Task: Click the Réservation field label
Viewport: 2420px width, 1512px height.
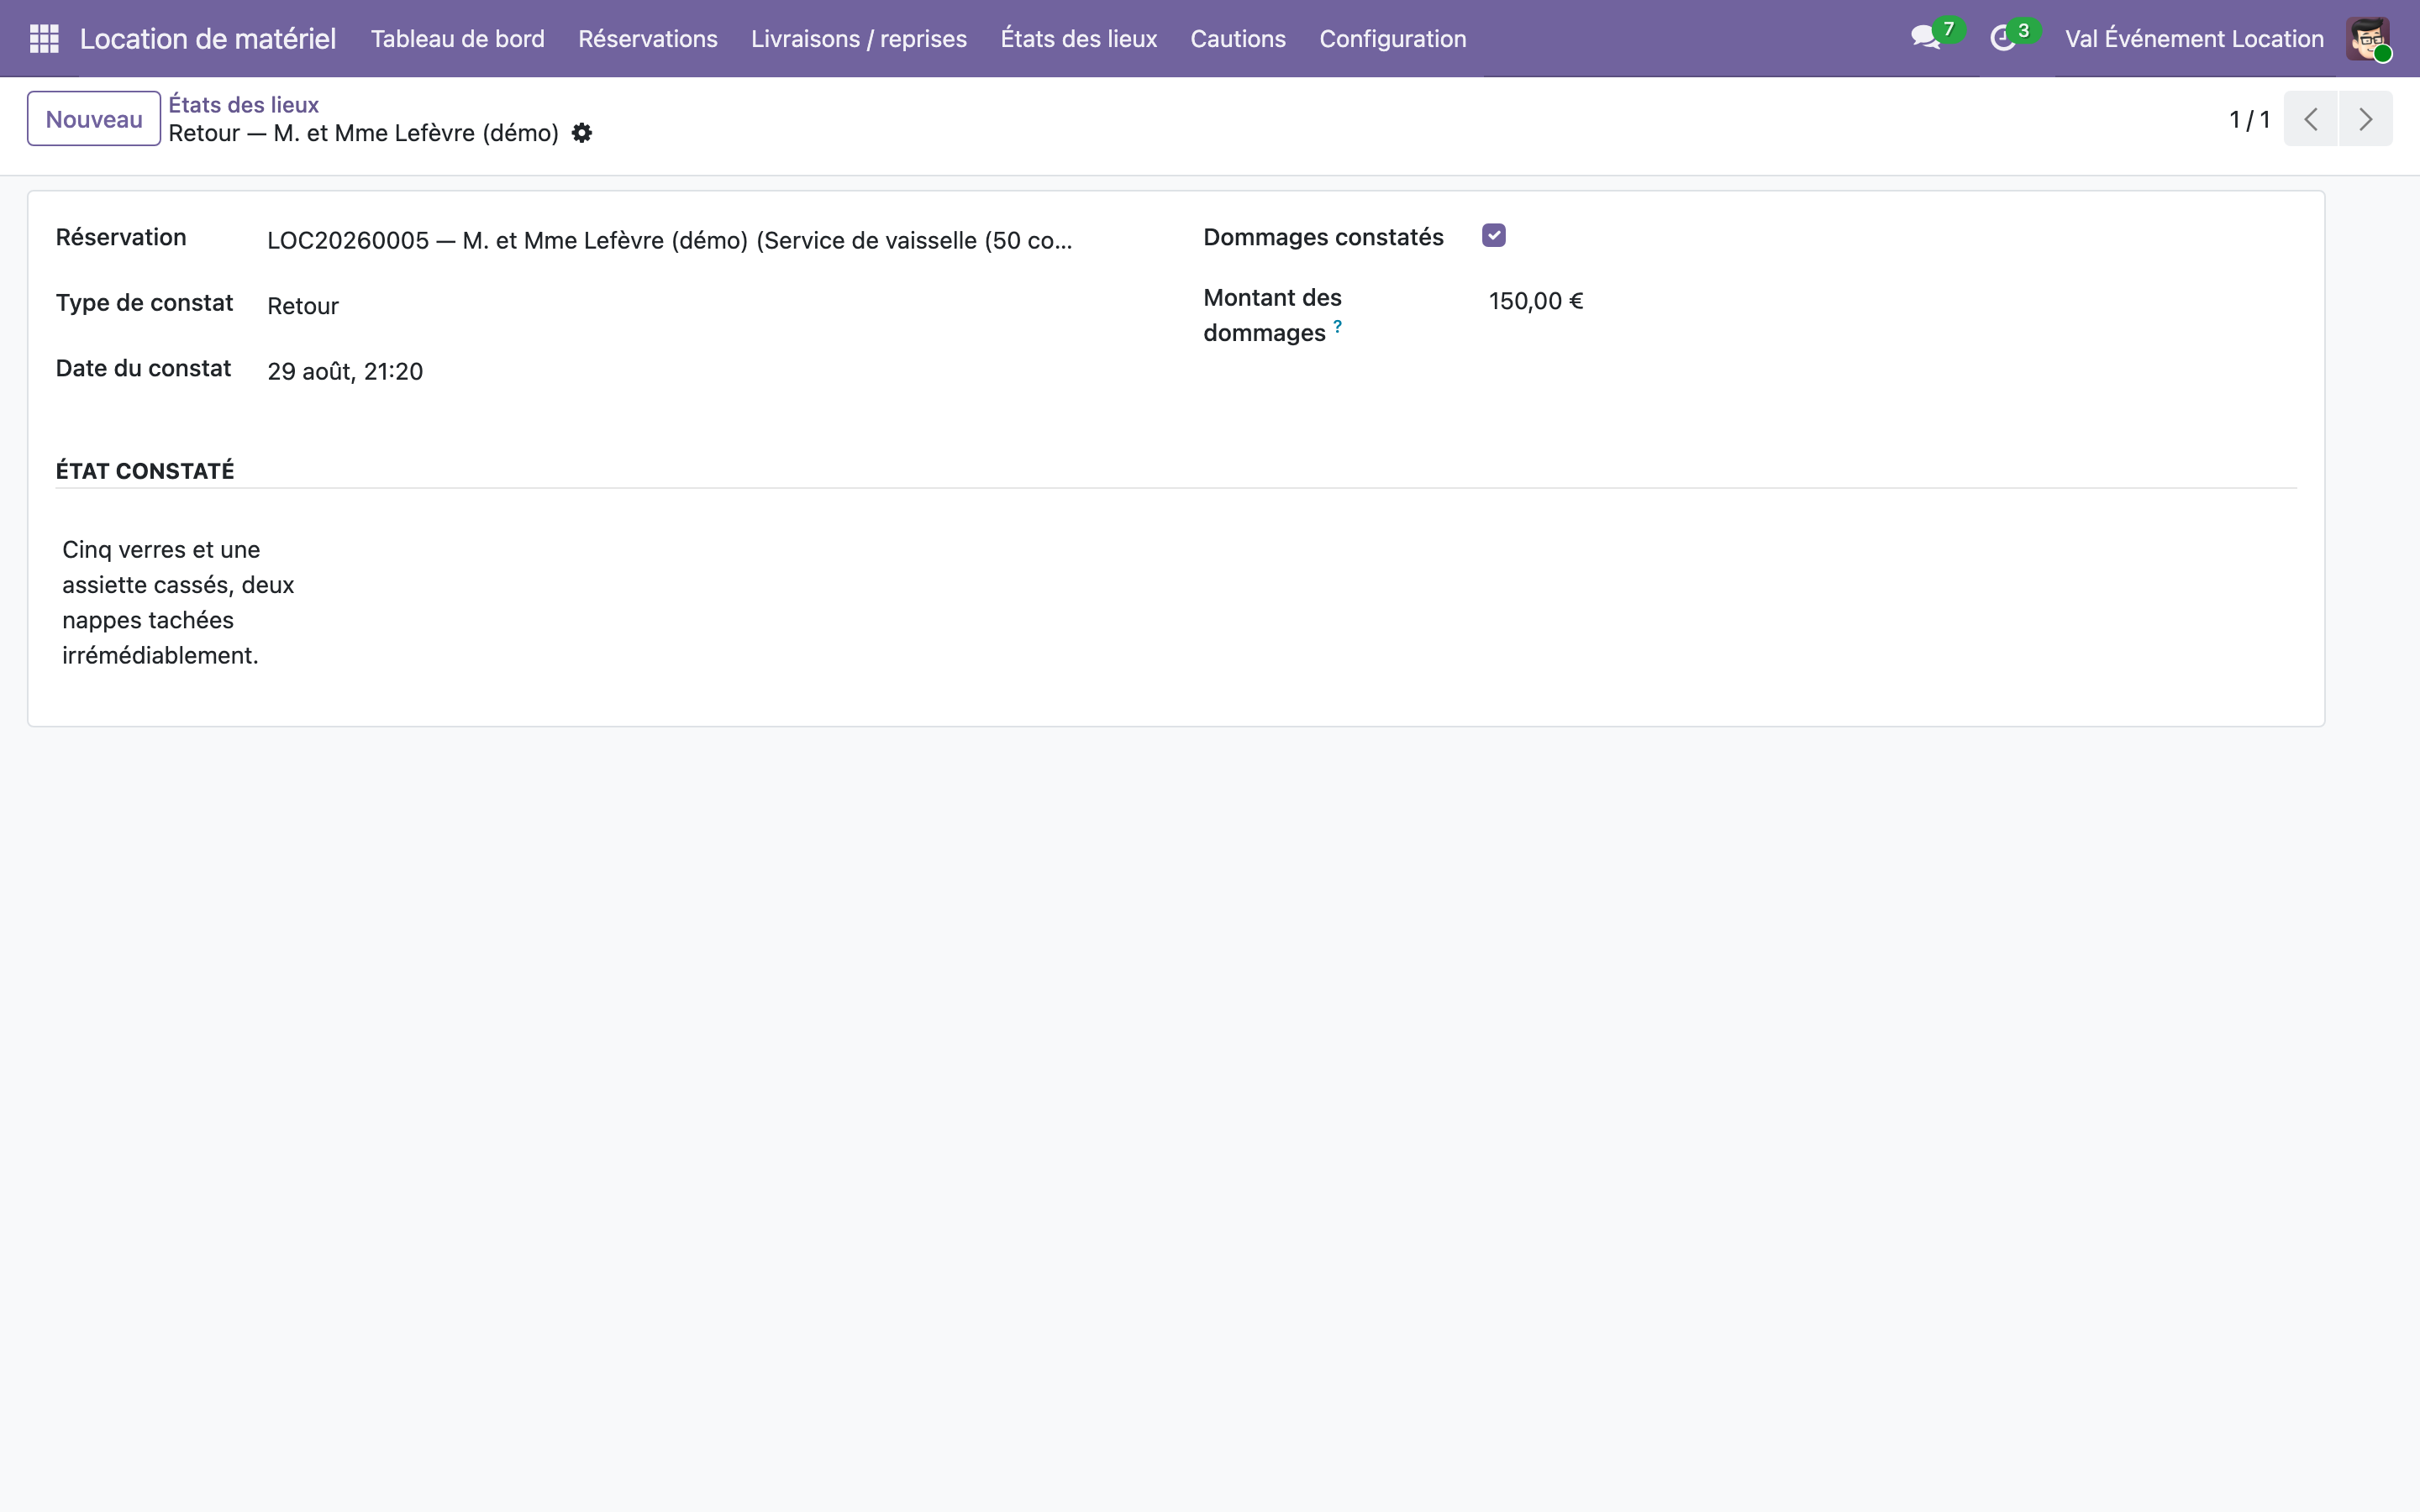Action: click(121, 237)
